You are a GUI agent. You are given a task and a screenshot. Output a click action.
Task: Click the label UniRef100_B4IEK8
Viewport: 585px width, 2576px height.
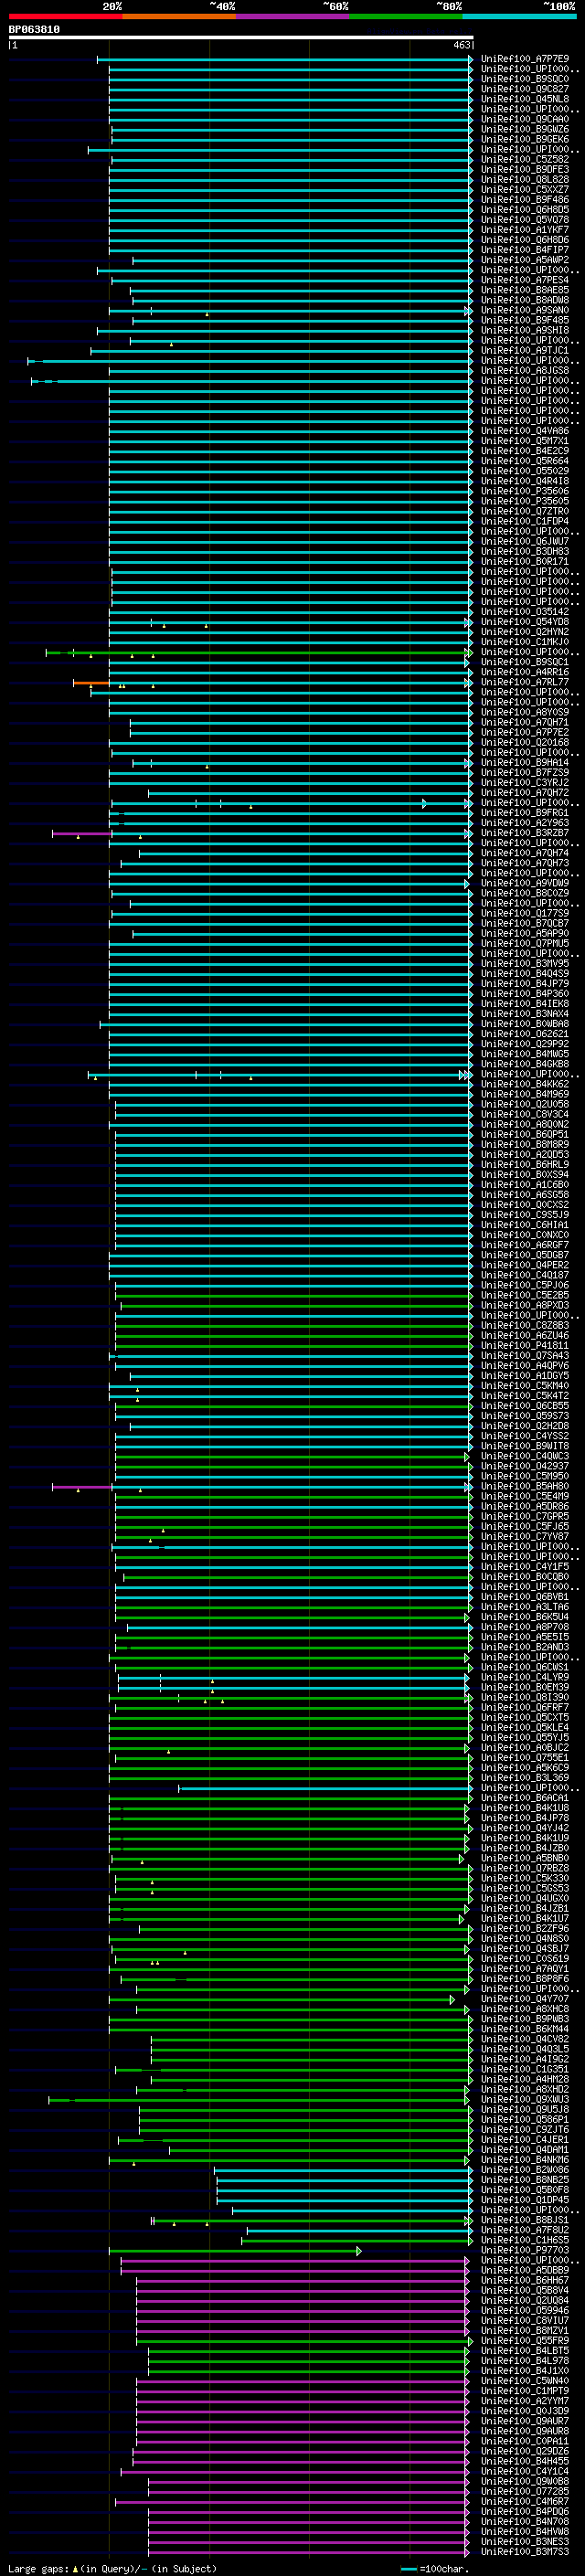[x=525, y=1004]
